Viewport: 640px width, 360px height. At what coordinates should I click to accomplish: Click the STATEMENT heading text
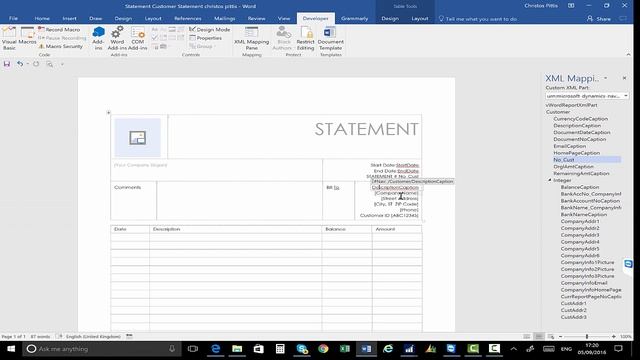(367, 129)
